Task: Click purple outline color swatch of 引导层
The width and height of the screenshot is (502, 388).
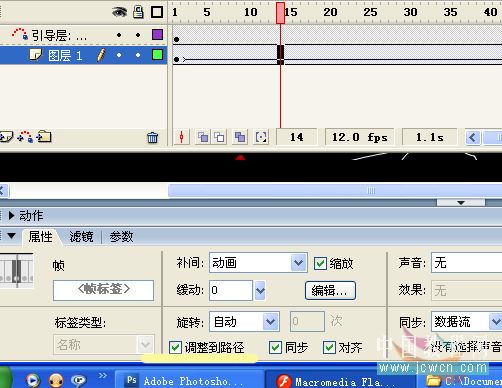Action: coord(157,34)
